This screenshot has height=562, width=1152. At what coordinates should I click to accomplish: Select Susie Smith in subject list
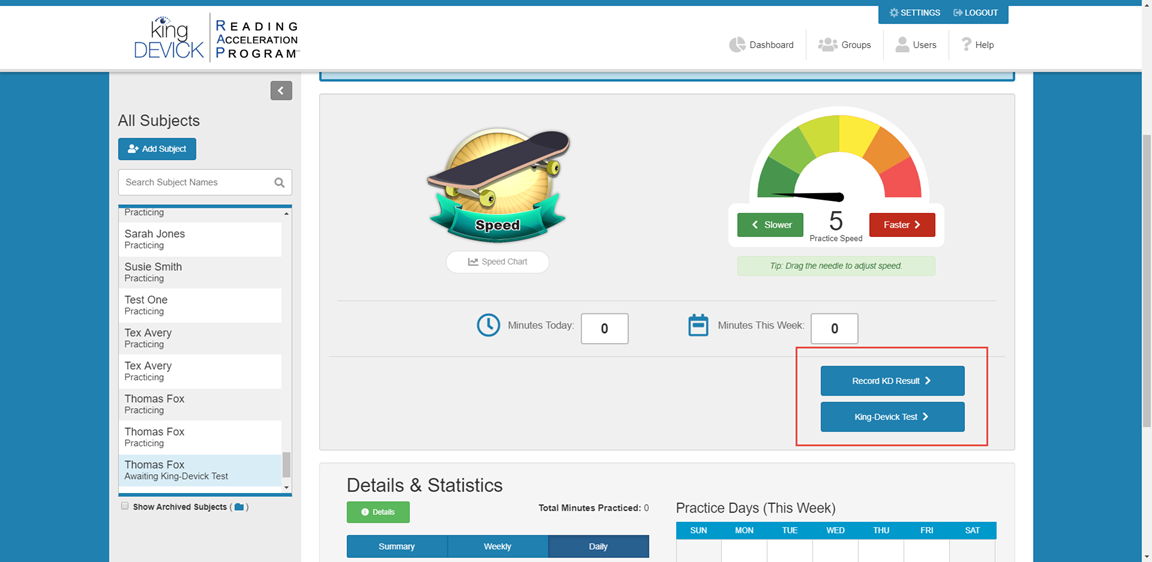(x=200, y=272)
